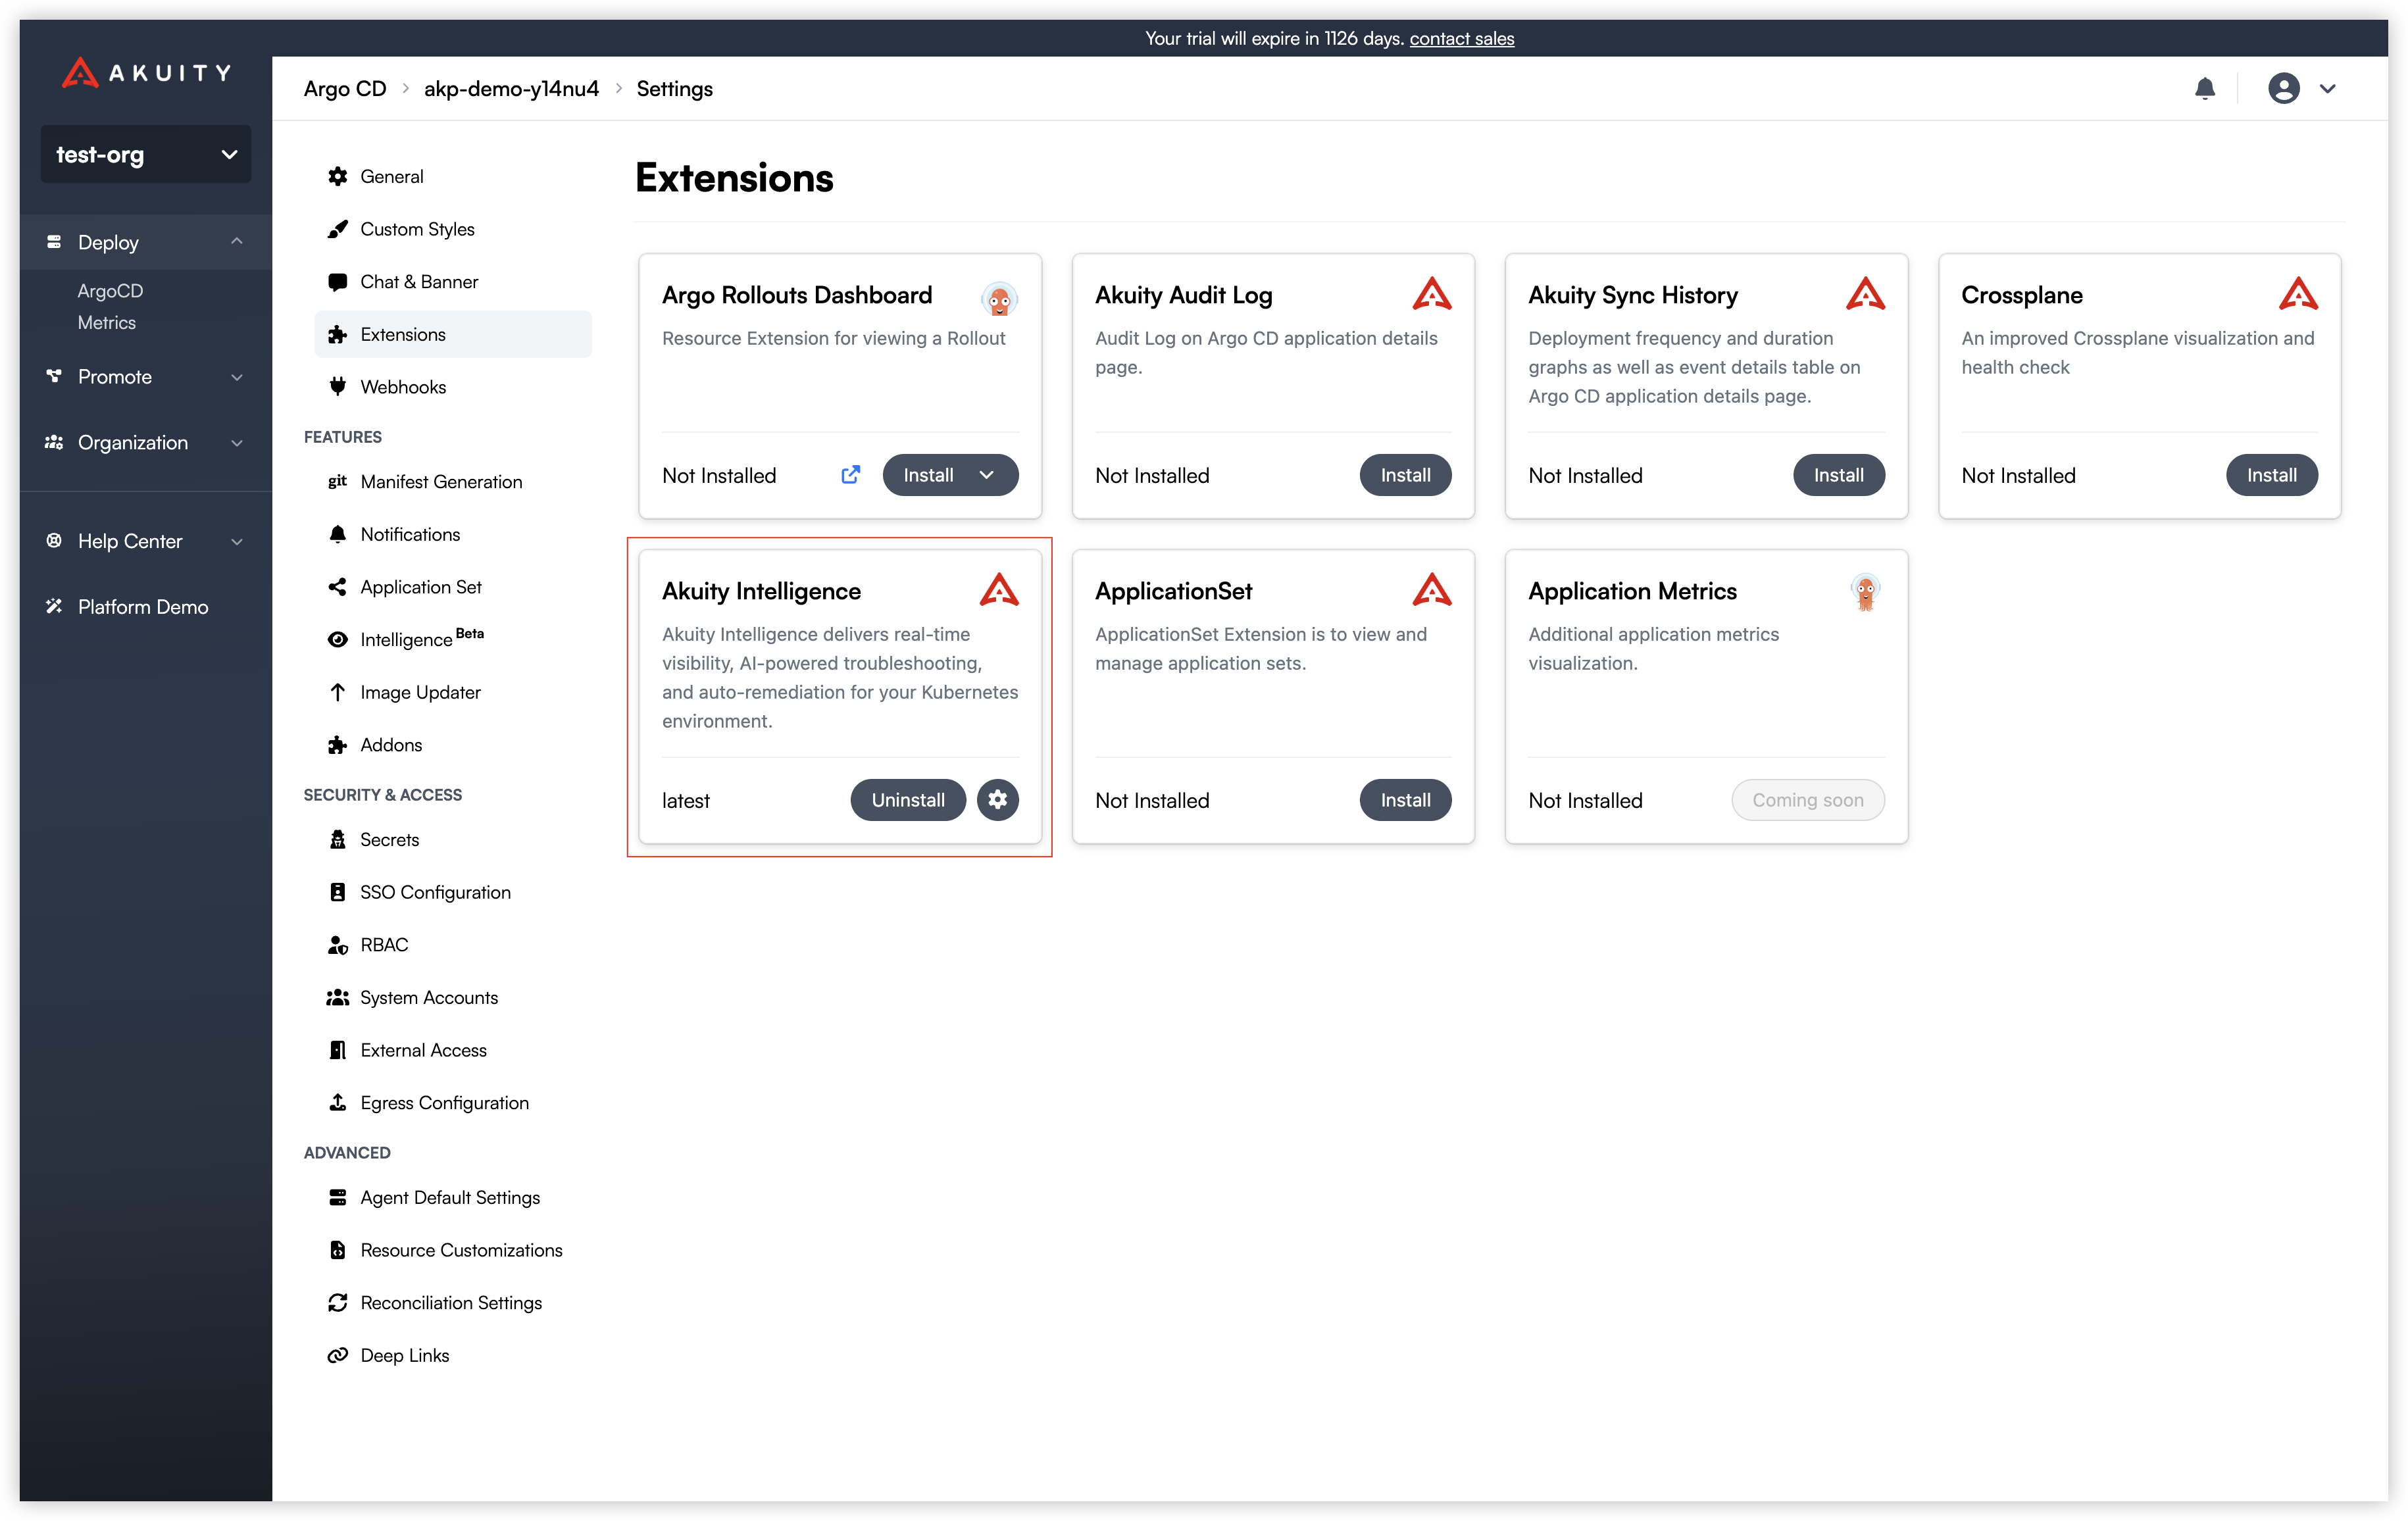Uninstall the Akuity Intelligence extension
This screenshot has width=2408, height=1521.
(x=907, y=799)
